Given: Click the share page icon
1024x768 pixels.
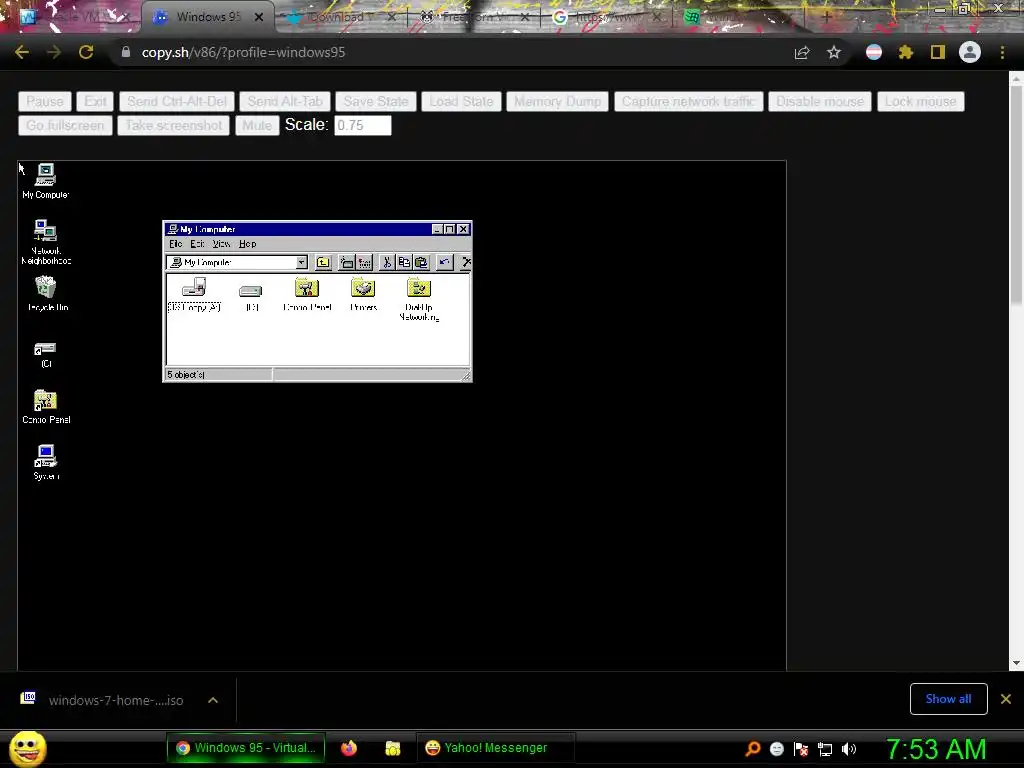Looking at the screenshot, I should coord(802,52).
